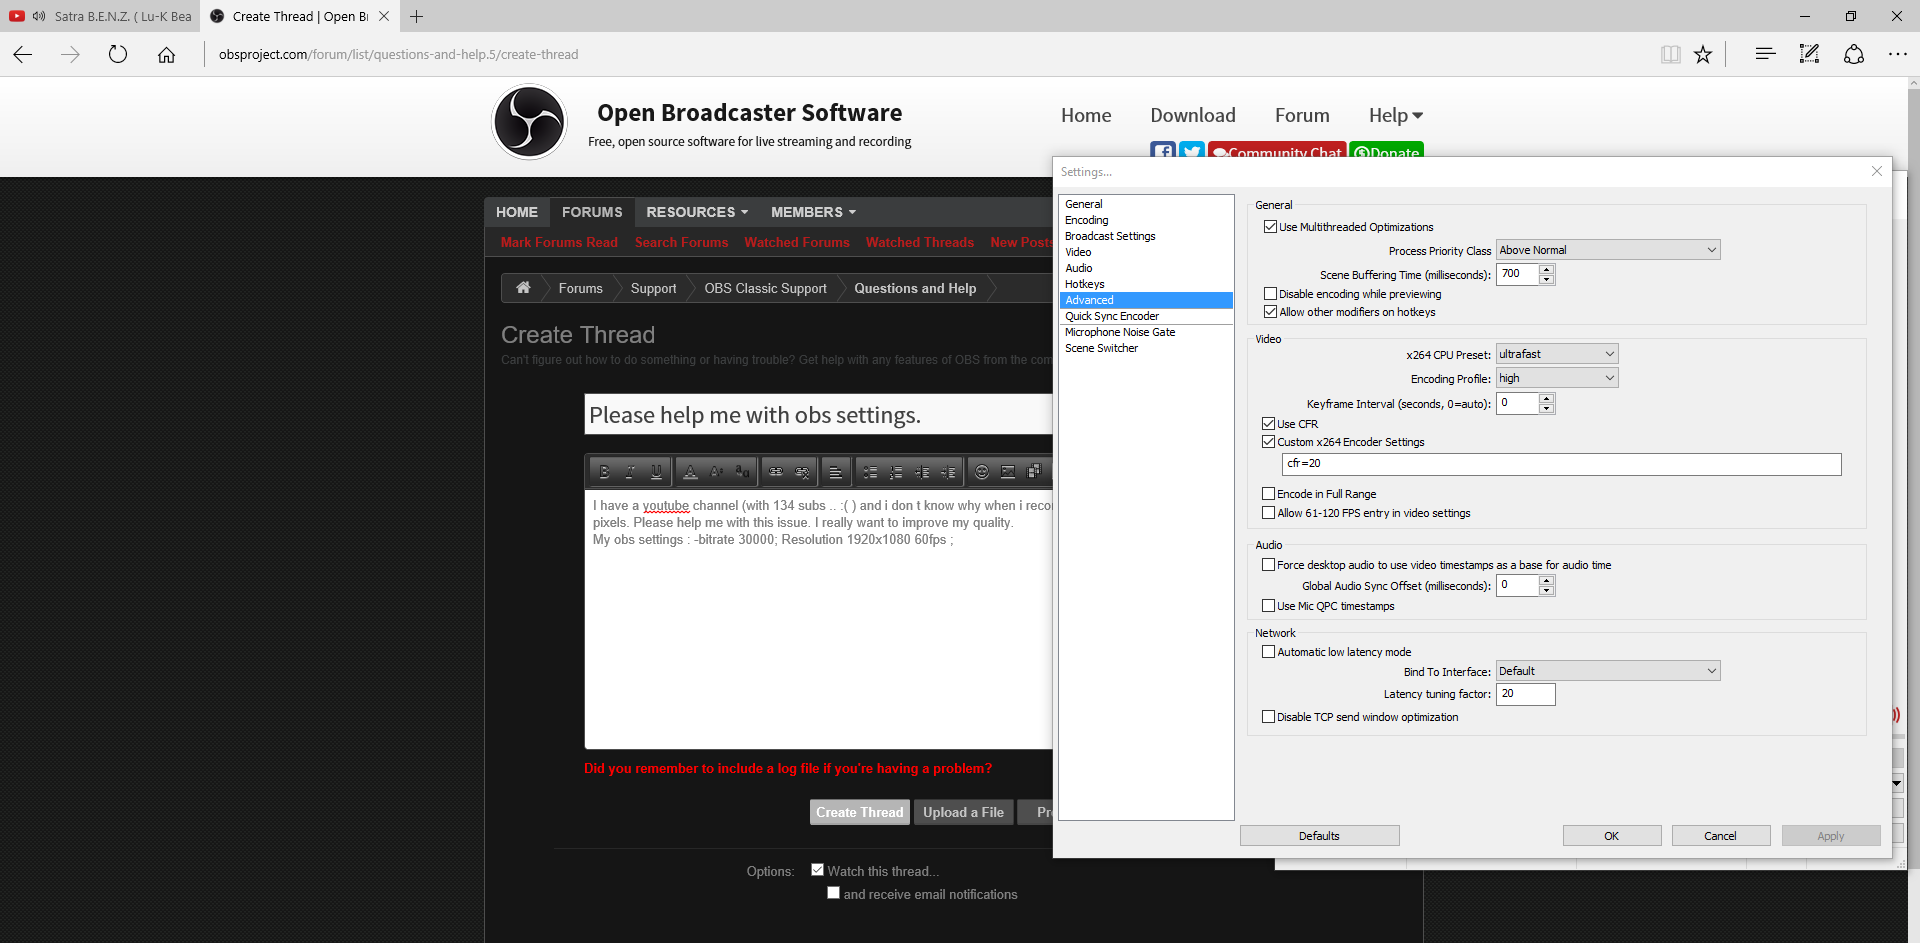This screenshot has width=1920, height=943.
Task: Select Encoding in the Settings list
Action: pos(1146,220)
